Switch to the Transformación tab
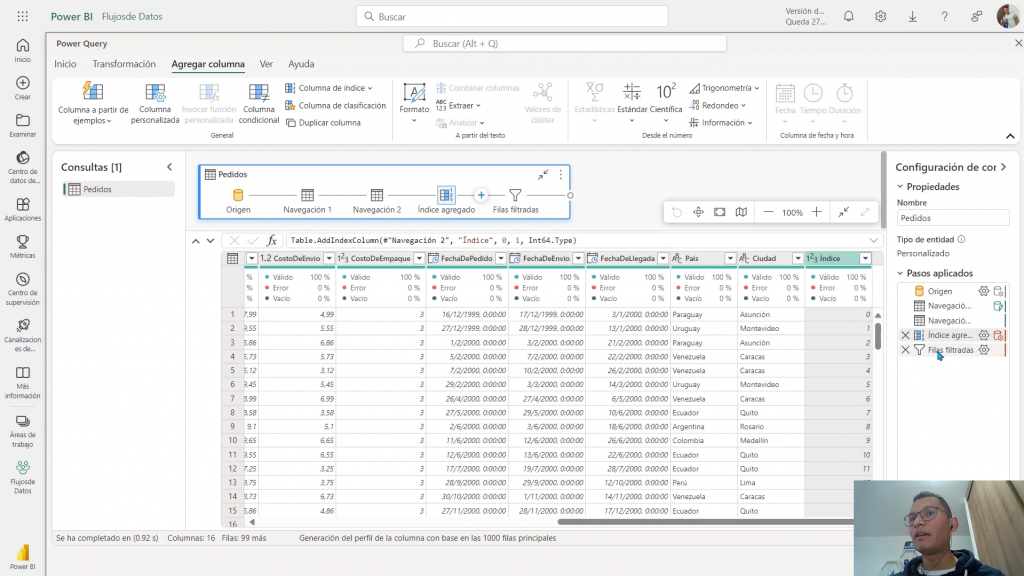The width and height of the screenshot is (1024, 576). click(124, 64)
